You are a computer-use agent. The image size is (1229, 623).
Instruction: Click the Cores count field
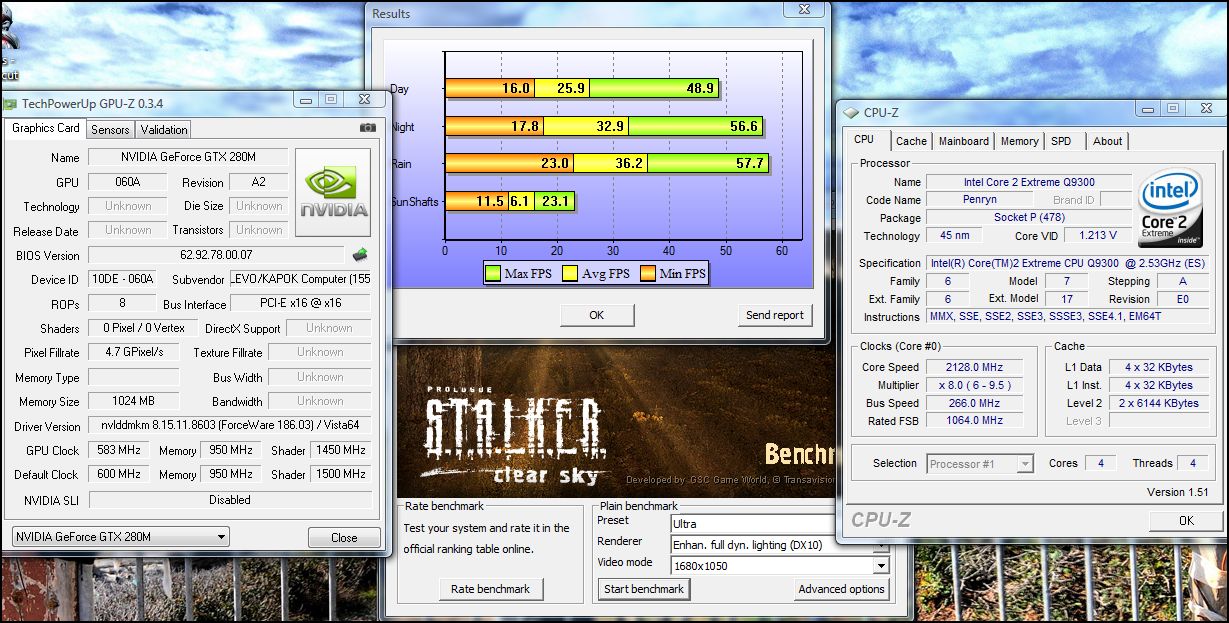pos(1100,463)
